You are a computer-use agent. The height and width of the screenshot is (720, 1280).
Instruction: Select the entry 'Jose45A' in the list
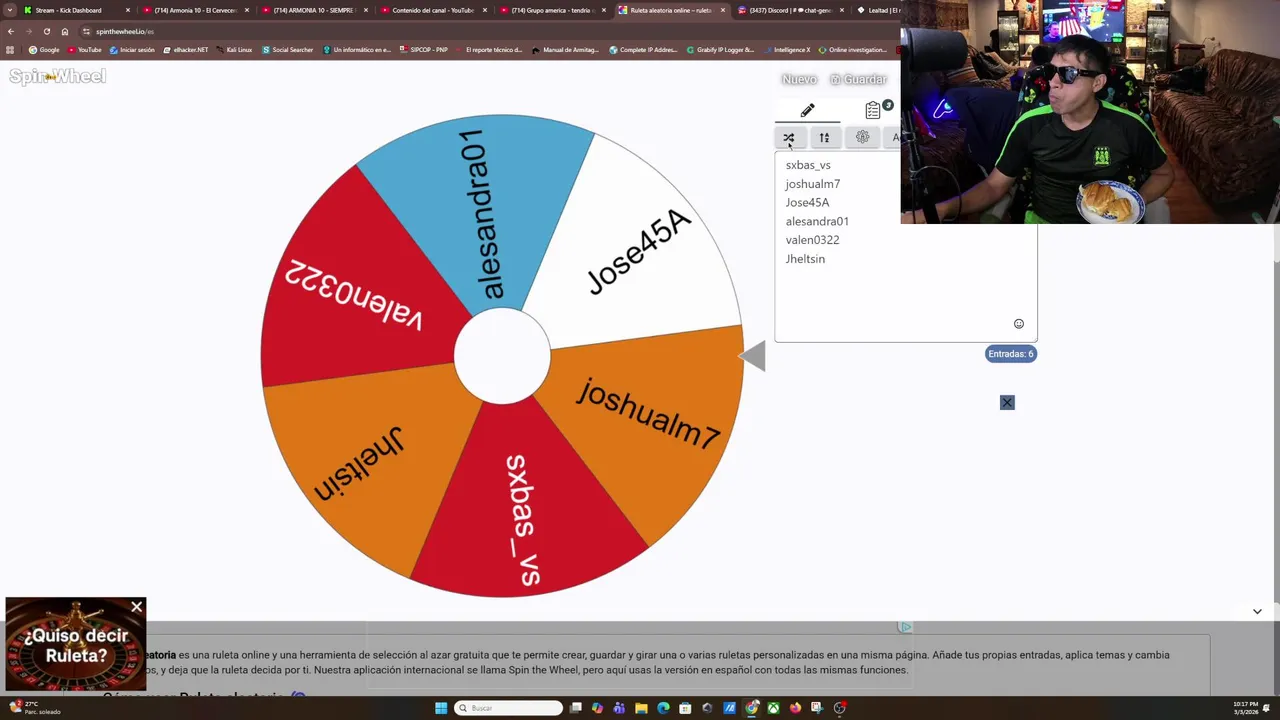[x=807, y=202]
